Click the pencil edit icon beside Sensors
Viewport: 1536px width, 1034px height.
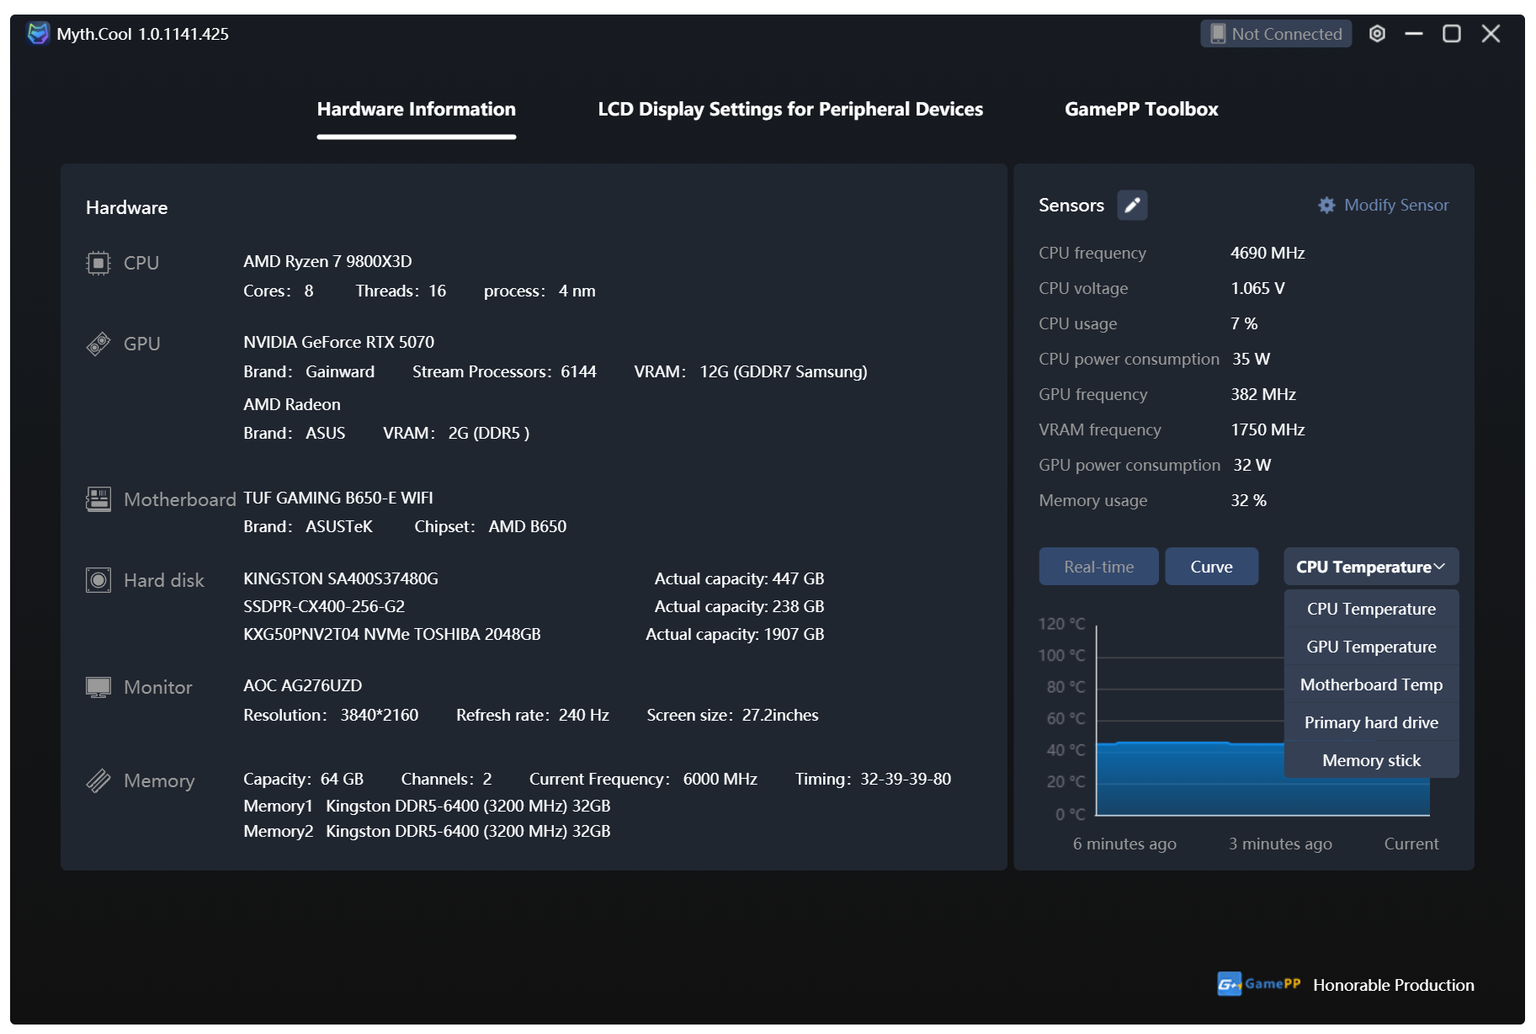(1132, 205)
